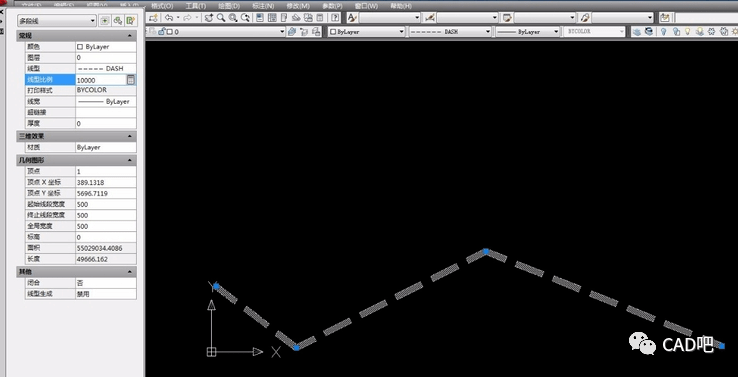This screenshot has width=738, height=377.
Task: Open the QuickCalc calculator toolbar icon
Action: (320, 18)
